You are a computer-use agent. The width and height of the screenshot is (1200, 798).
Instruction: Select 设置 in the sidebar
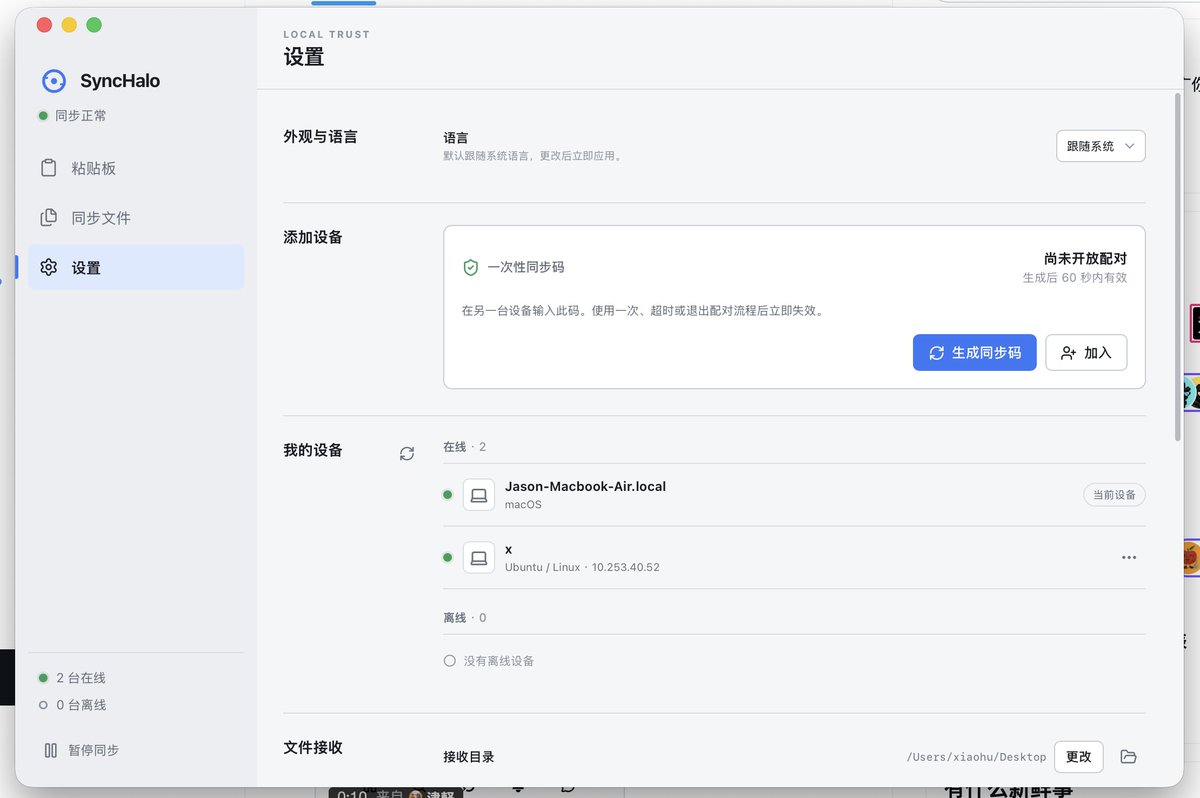point(136,268)
